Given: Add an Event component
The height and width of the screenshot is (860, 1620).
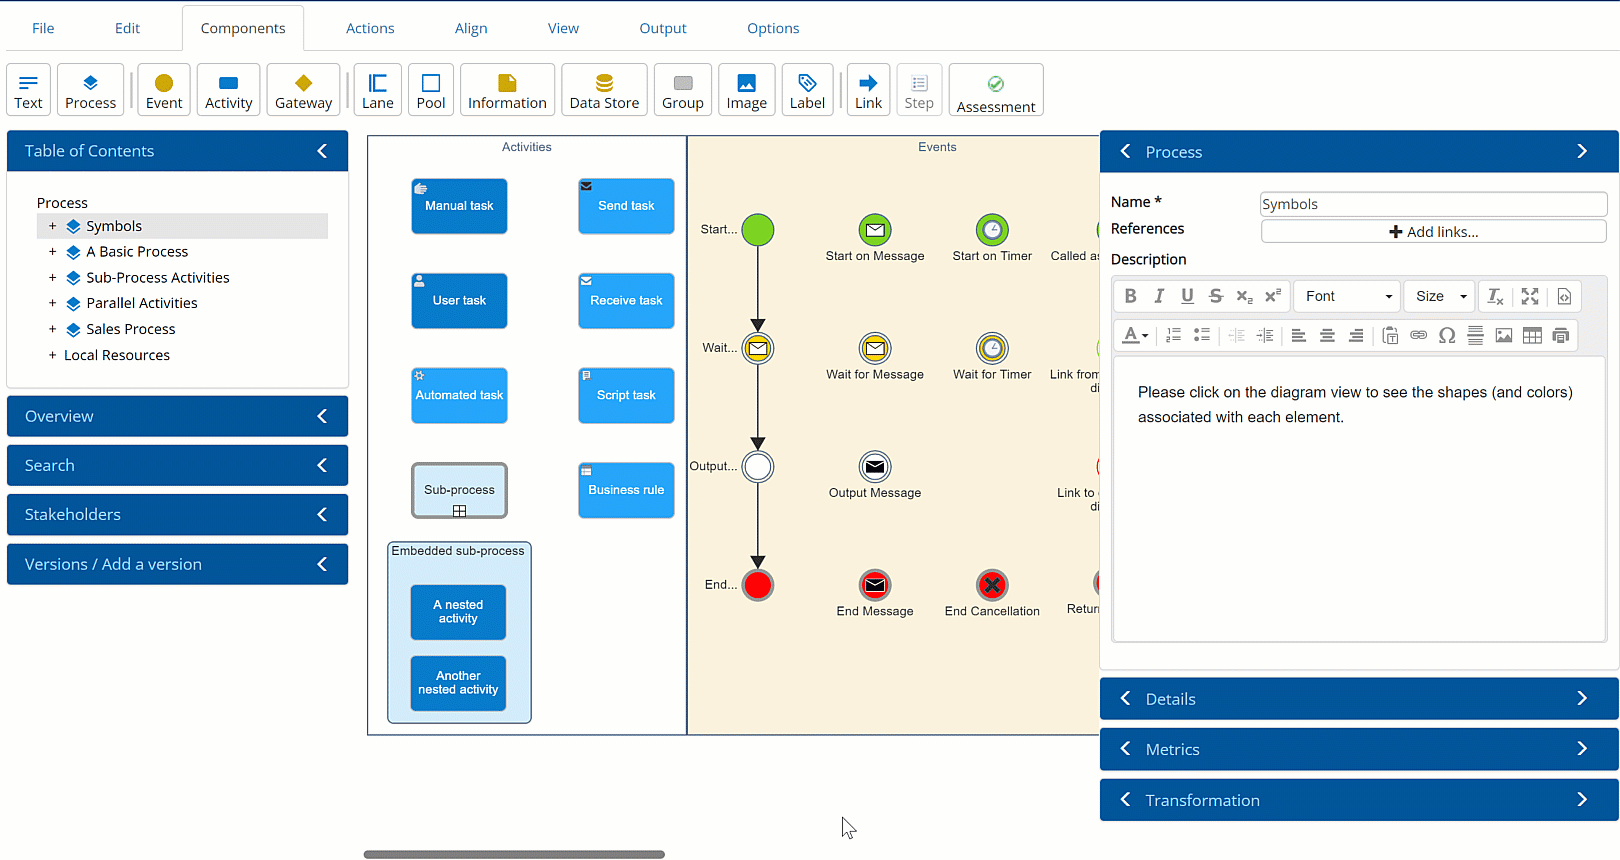Looking at the screenshot, I should pyautogui.click(x=164, y=90).
